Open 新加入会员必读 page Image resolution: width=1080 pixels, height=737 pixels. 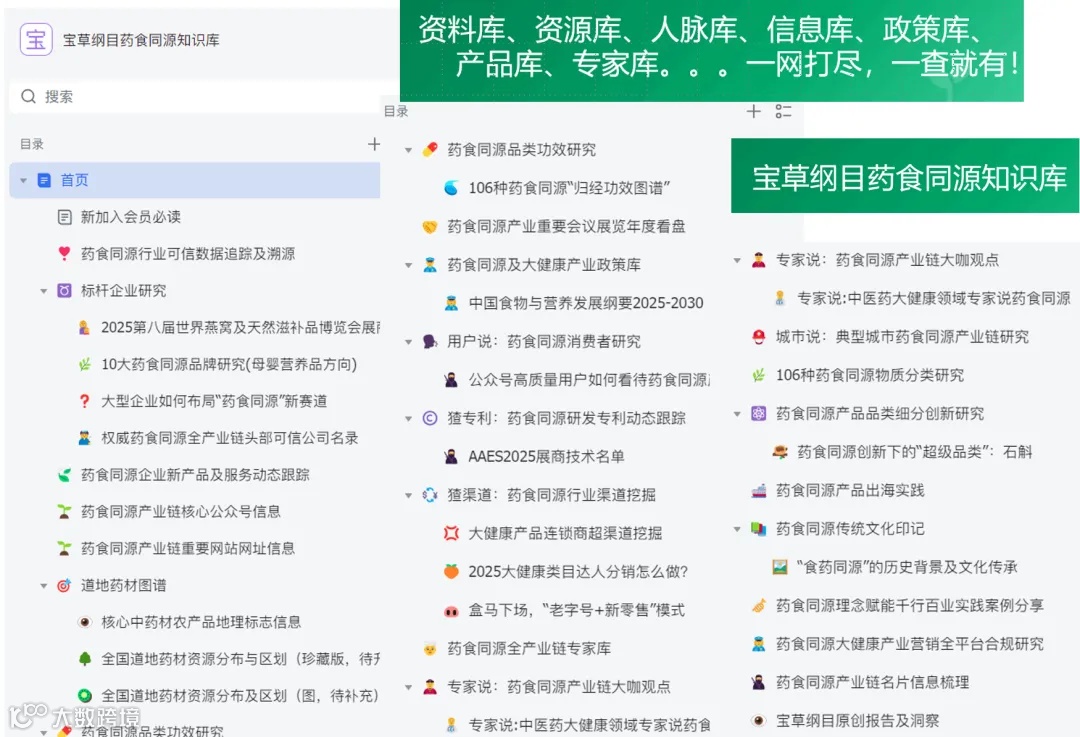point(131,217)
